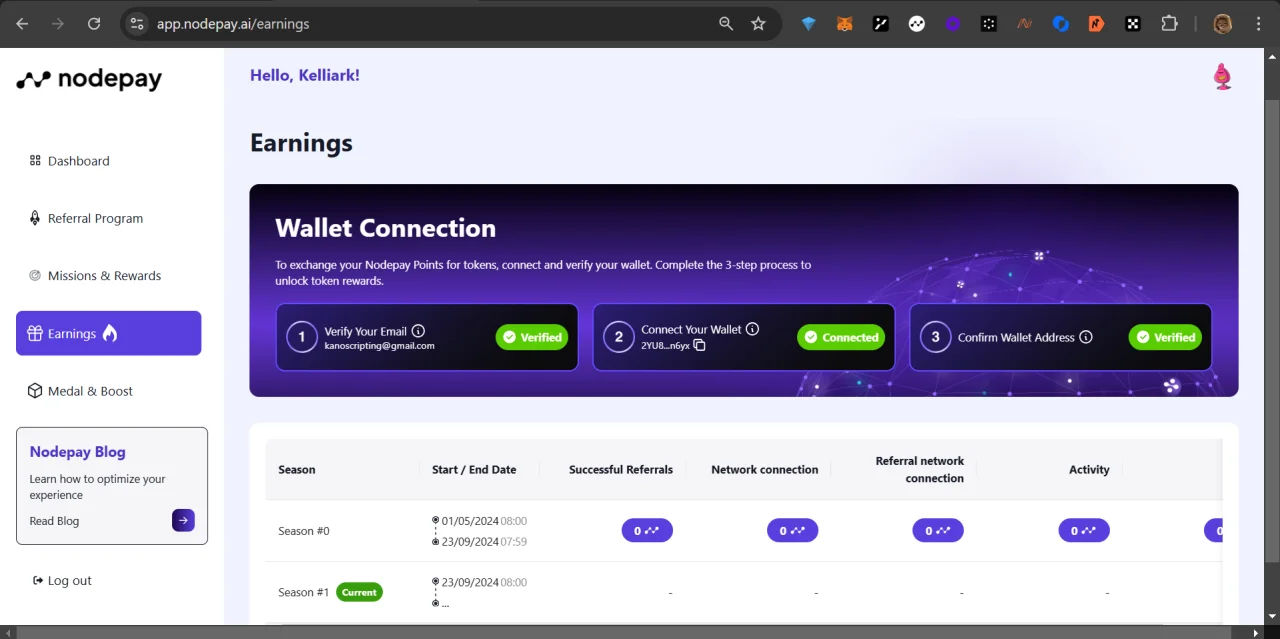Click the vertical page scrollbar
This screenshot has width=1280, height=639.
click(x=1271, y=330)
